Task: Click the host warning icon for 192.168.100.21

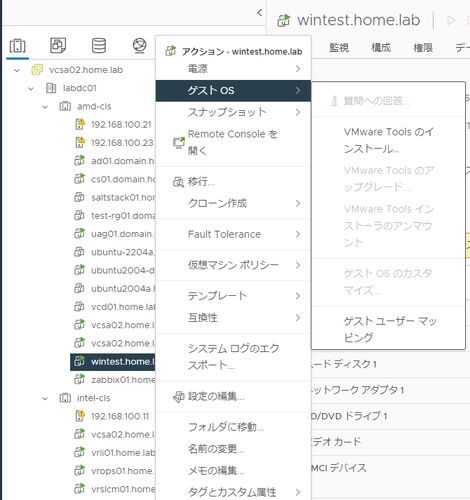Action: coord(80,124)
